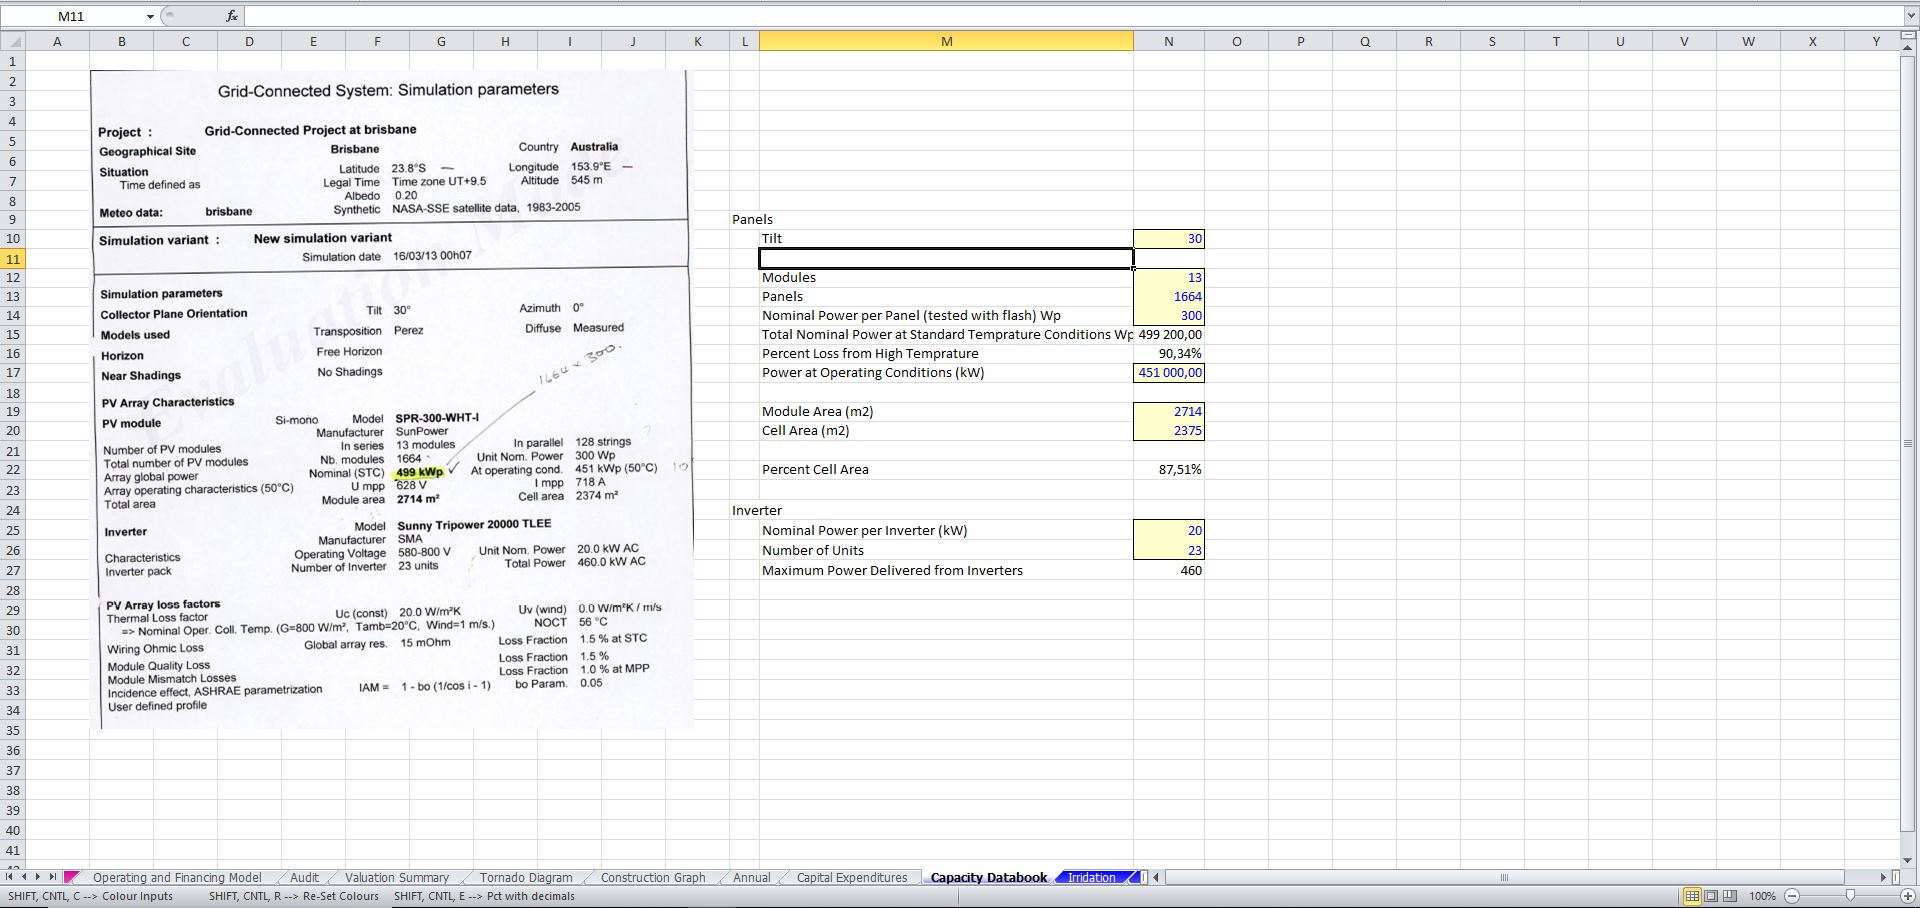Open the Annual sheet tab
The image size is (1920, 908).
(751, 877)
